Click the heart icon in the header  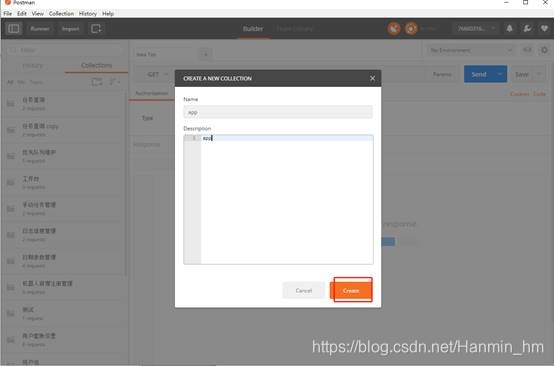[x=544, y=28]
